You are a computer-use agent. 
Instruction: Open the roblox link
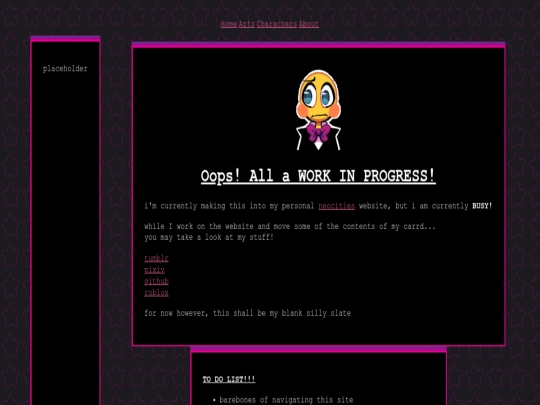coord(156,293)
